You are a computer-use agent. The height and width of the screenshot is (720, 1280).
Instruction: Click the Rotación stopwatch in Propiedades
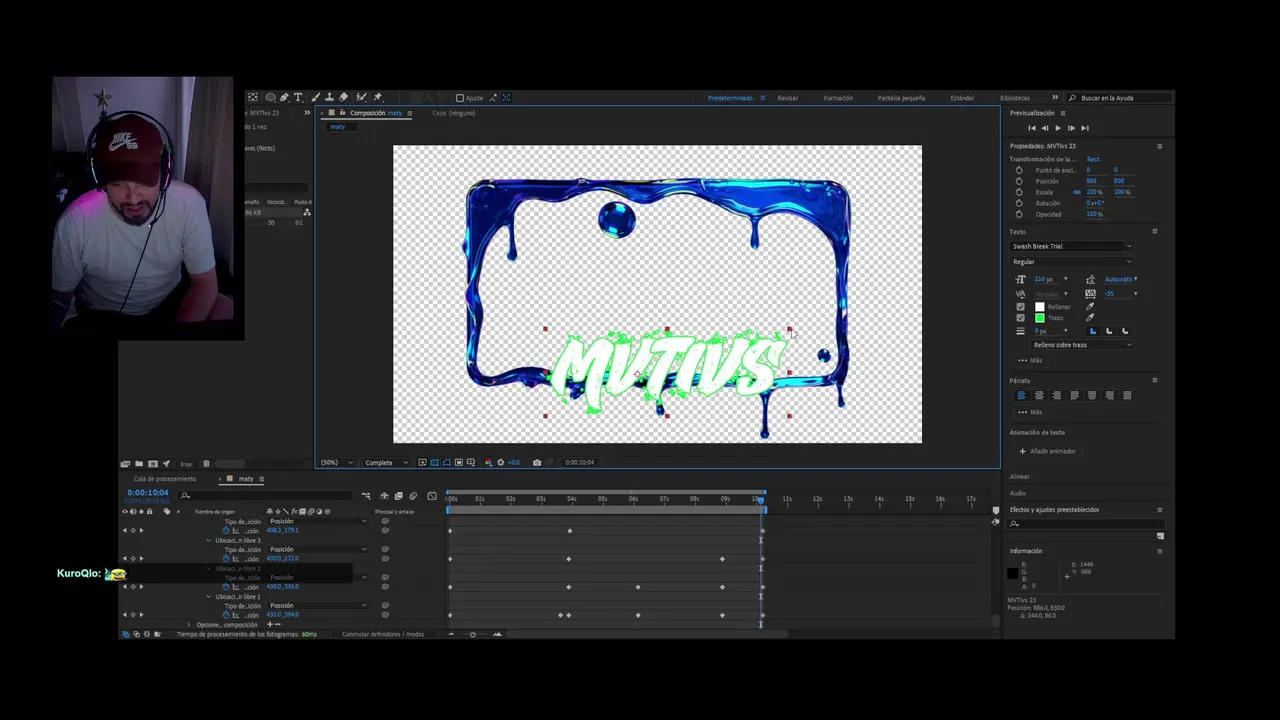[1019, 203]
